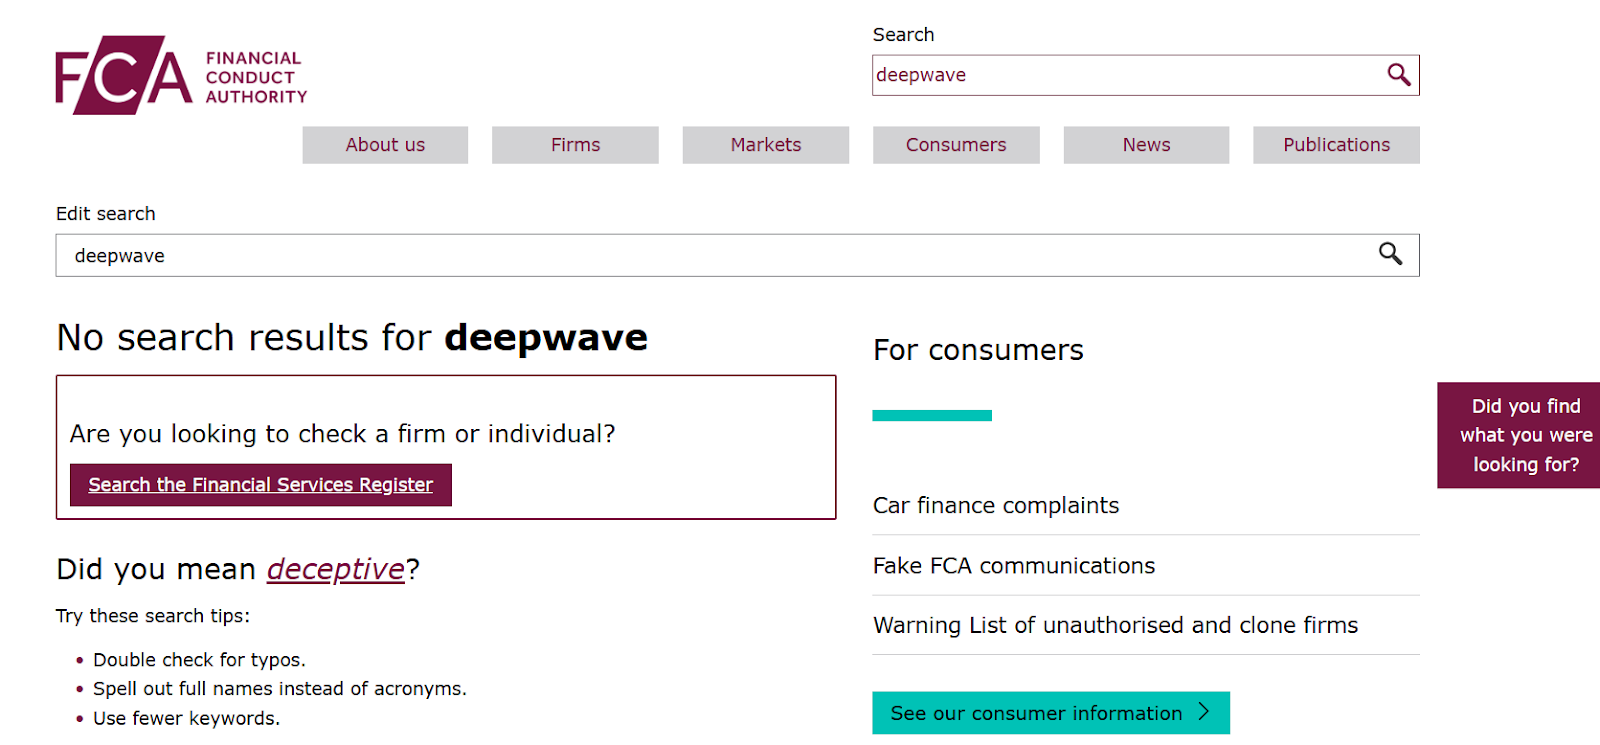The height and width of the screenshot is (745, 1600).
Task: Open the About us menu
Action: click(385, 145)
